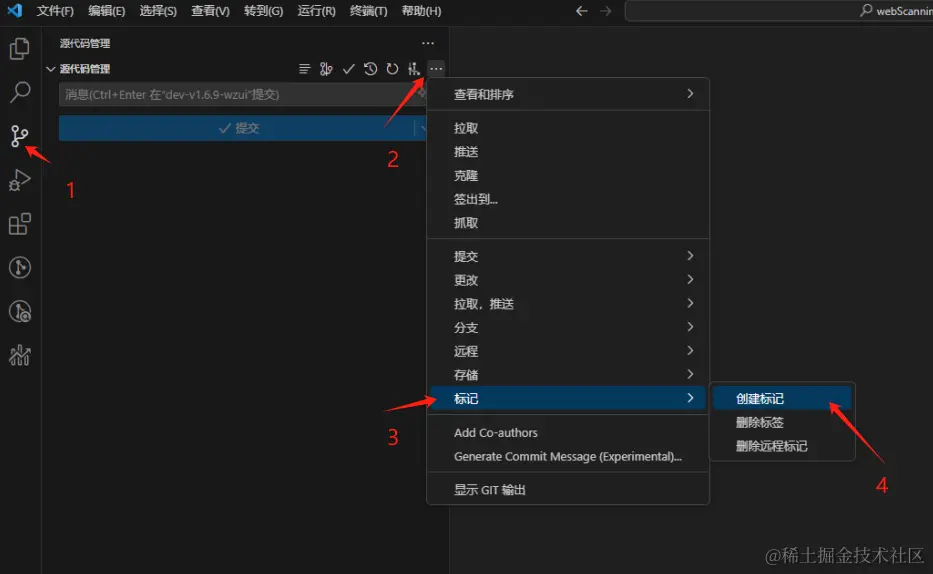The image size is (933, 574).
Task: Open the more actions ellipsis next to toolbar
Action: pyautogui.click(x=436, y=69)
